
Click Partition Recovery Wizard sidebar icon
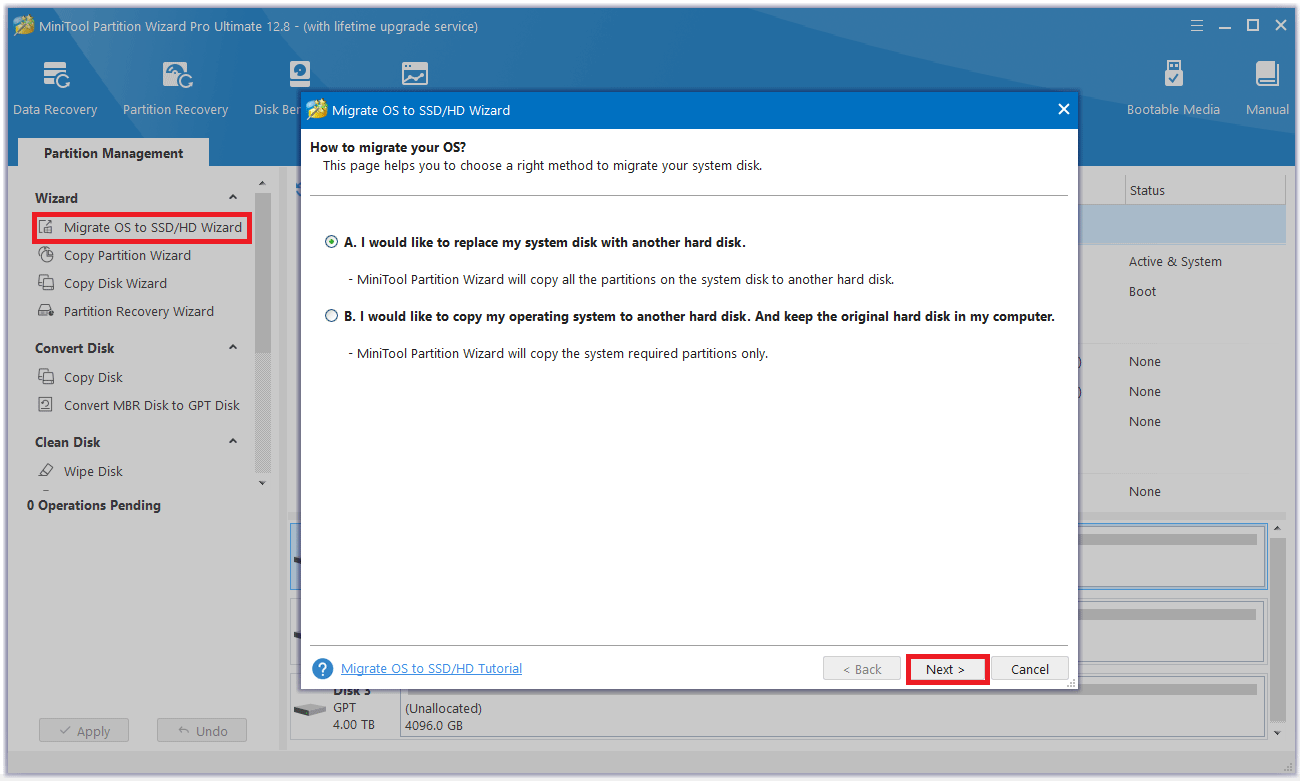coord(46,311)
